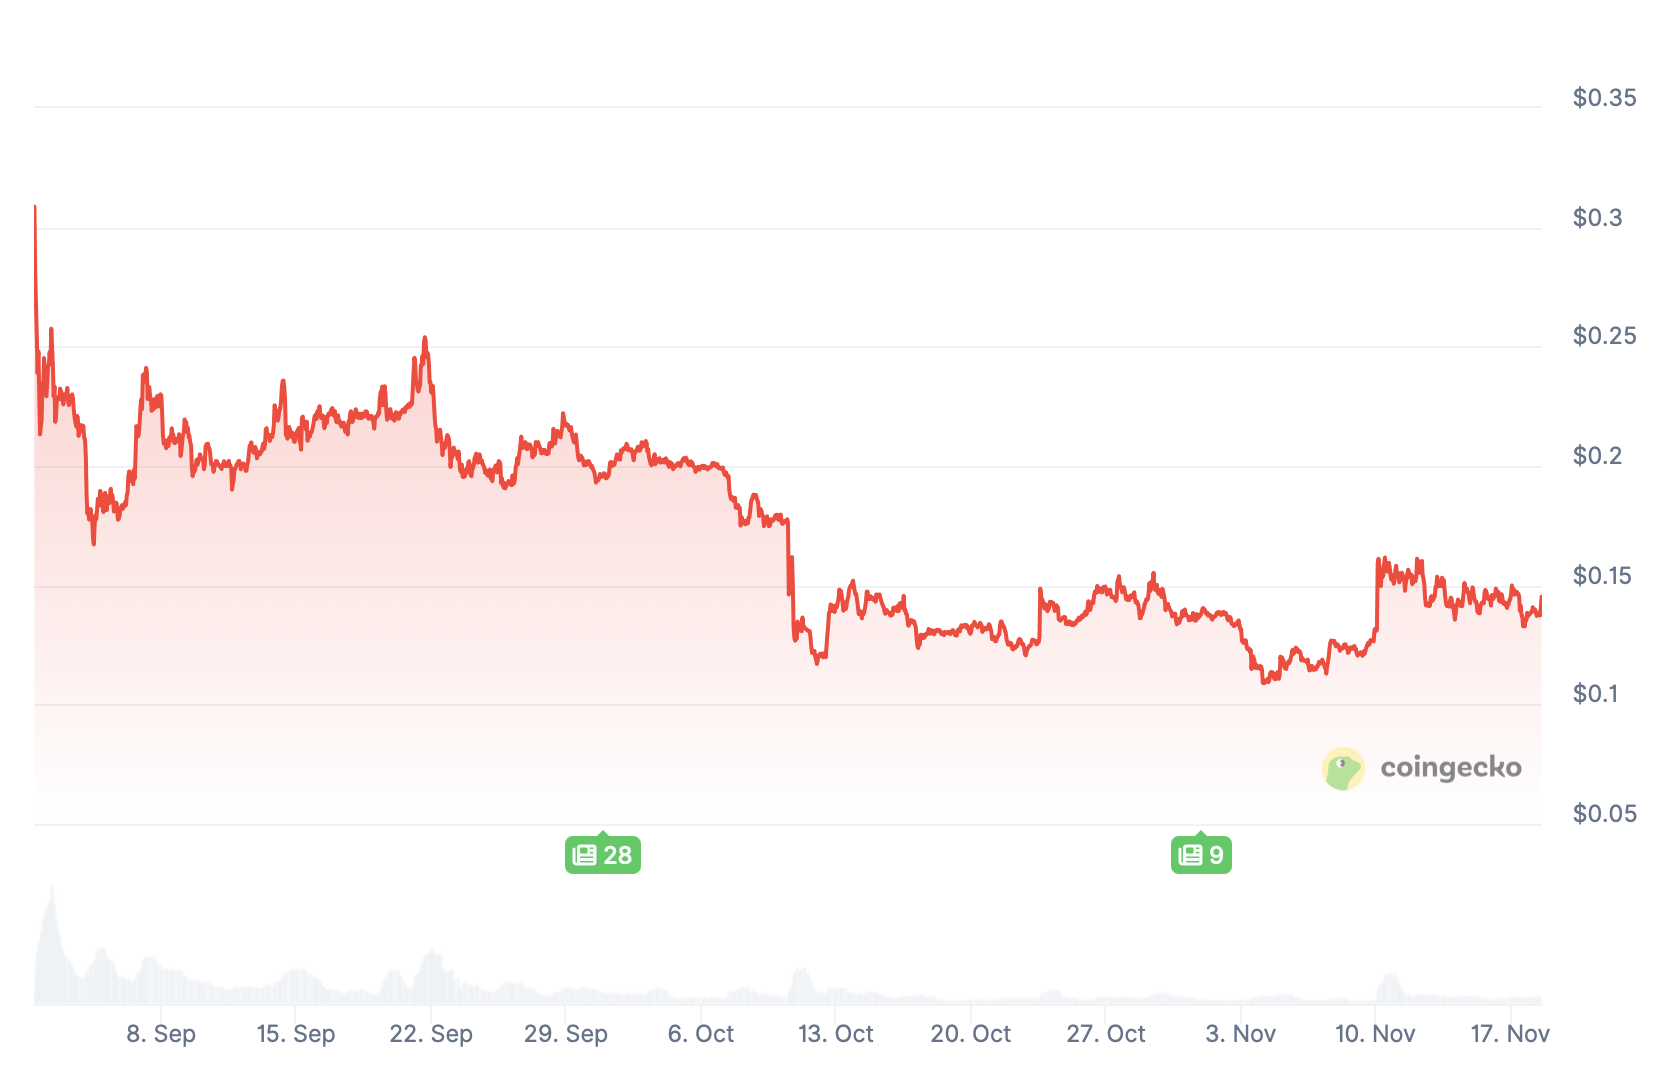Select the 3. Nov date label
1674x1078 pixels.
(x=1241, y=1034)
